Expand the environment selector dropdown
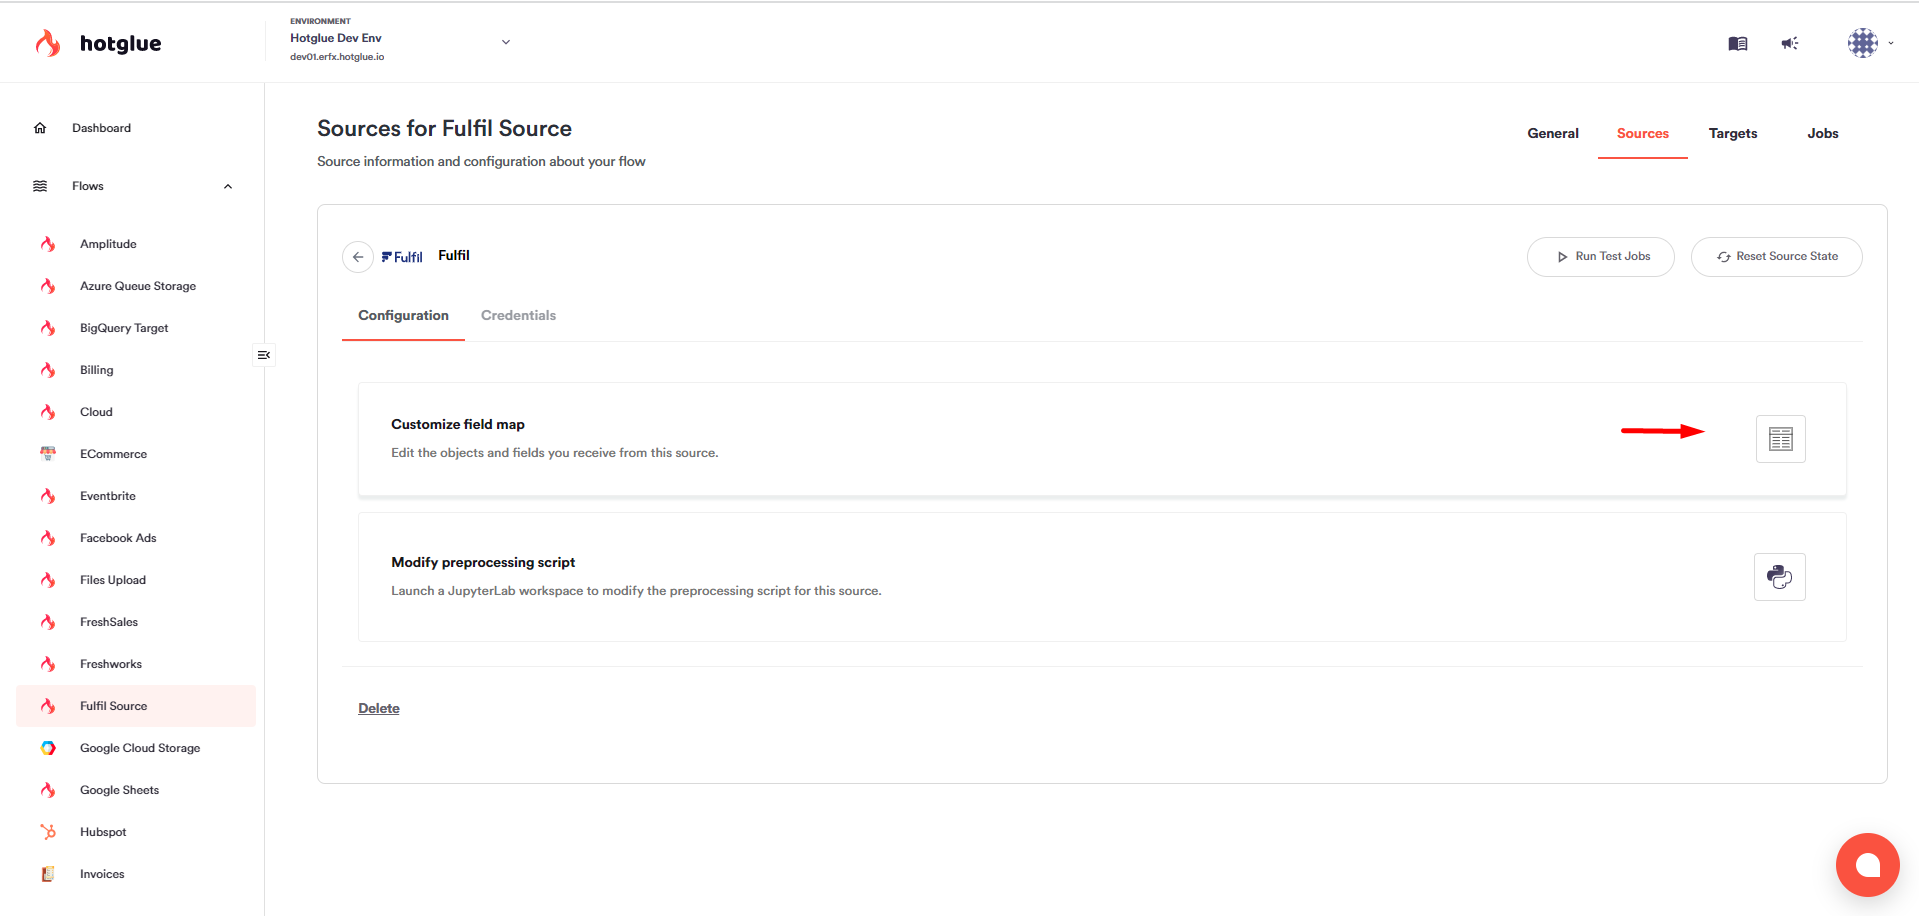1919x916 pixels. click(506, 42)
